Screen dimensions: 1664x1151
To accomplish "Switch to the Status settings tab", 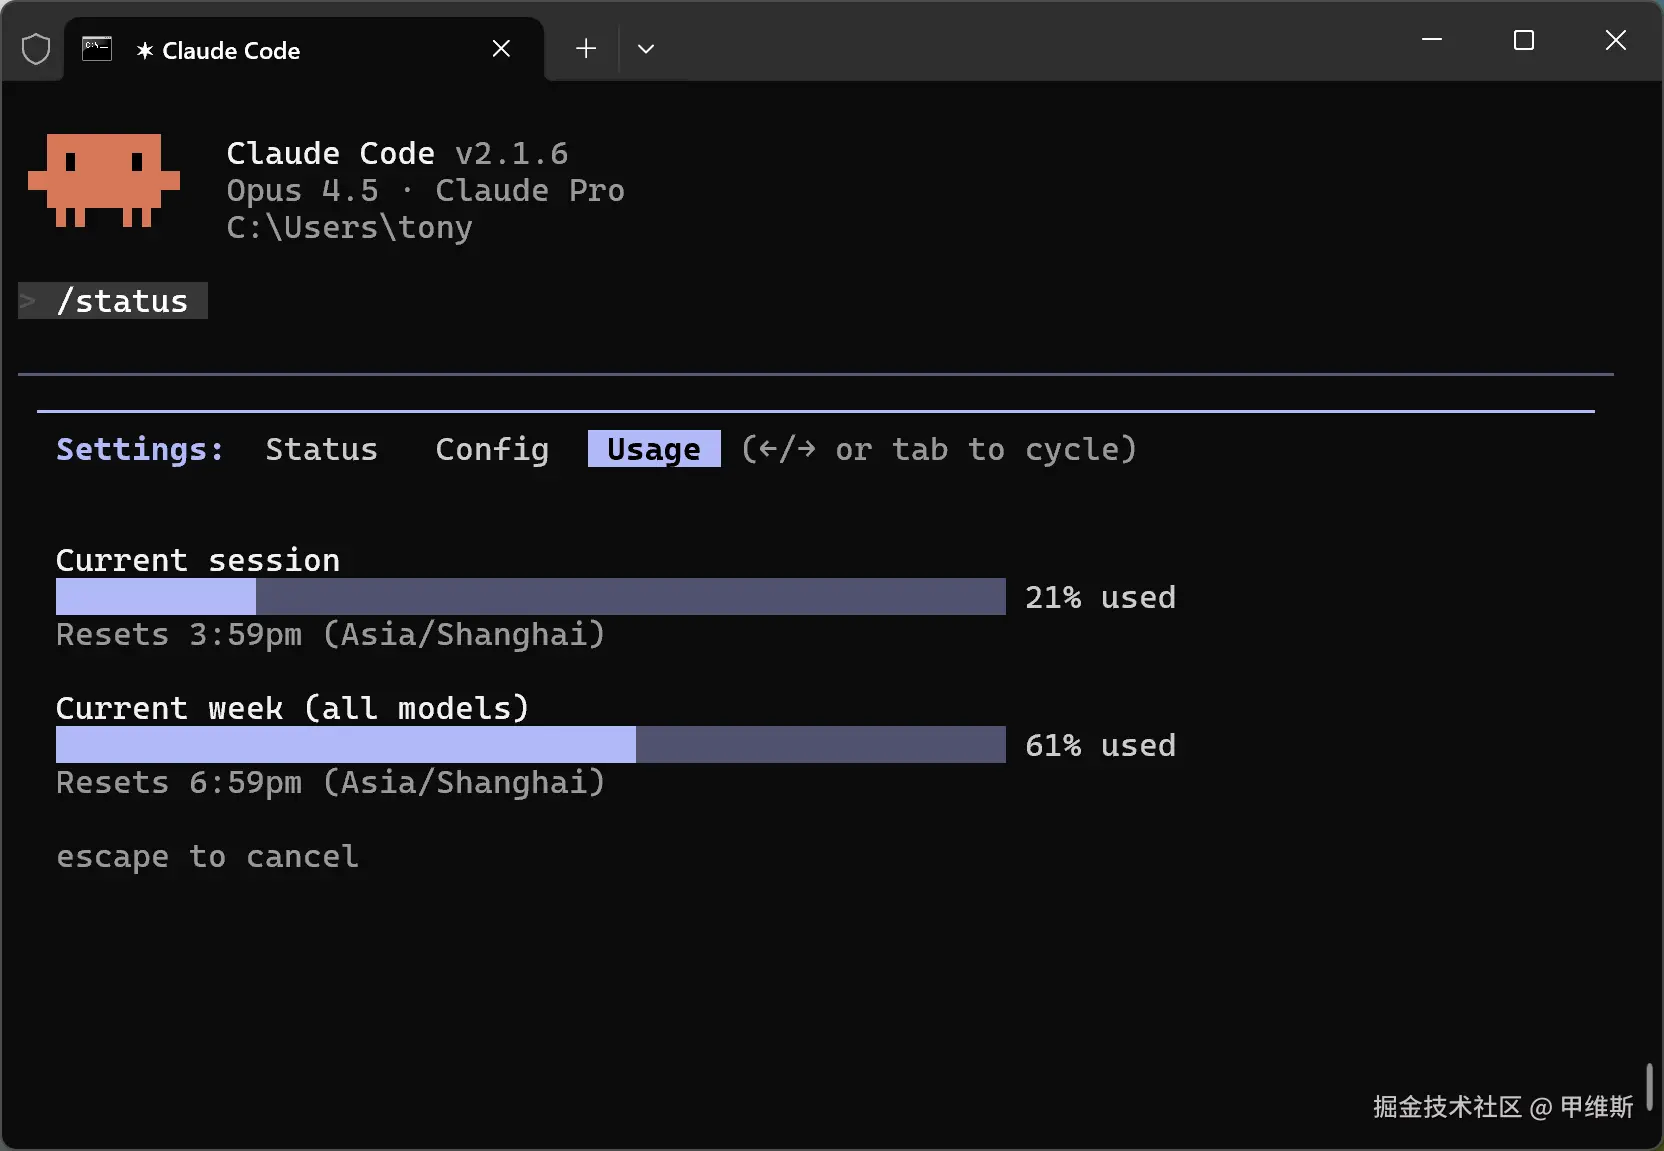I will [x=321, y=450].
